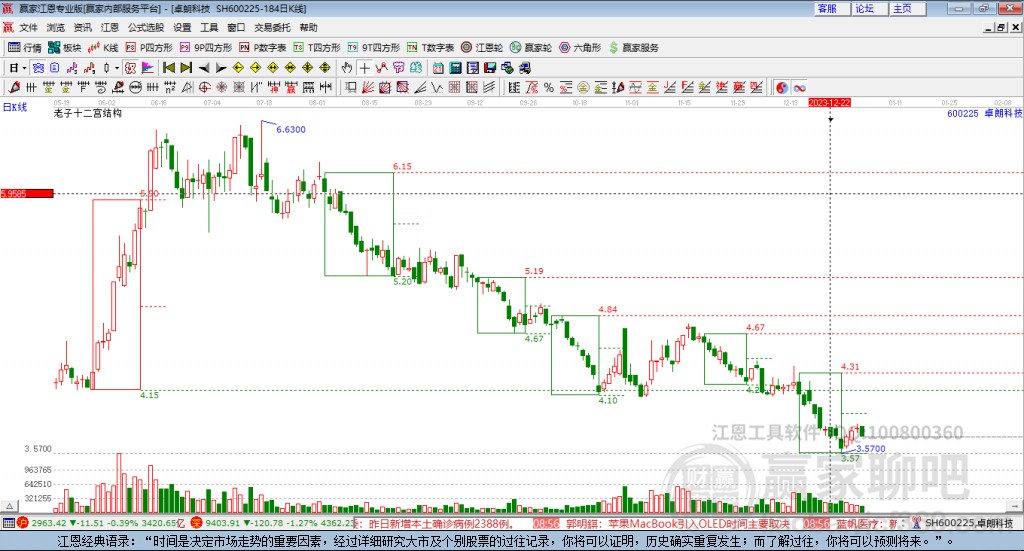Click the 深 index 9403.91 status entry
Screen dimensions: 1024x551
pyautogui.click(x=273, y=523)
